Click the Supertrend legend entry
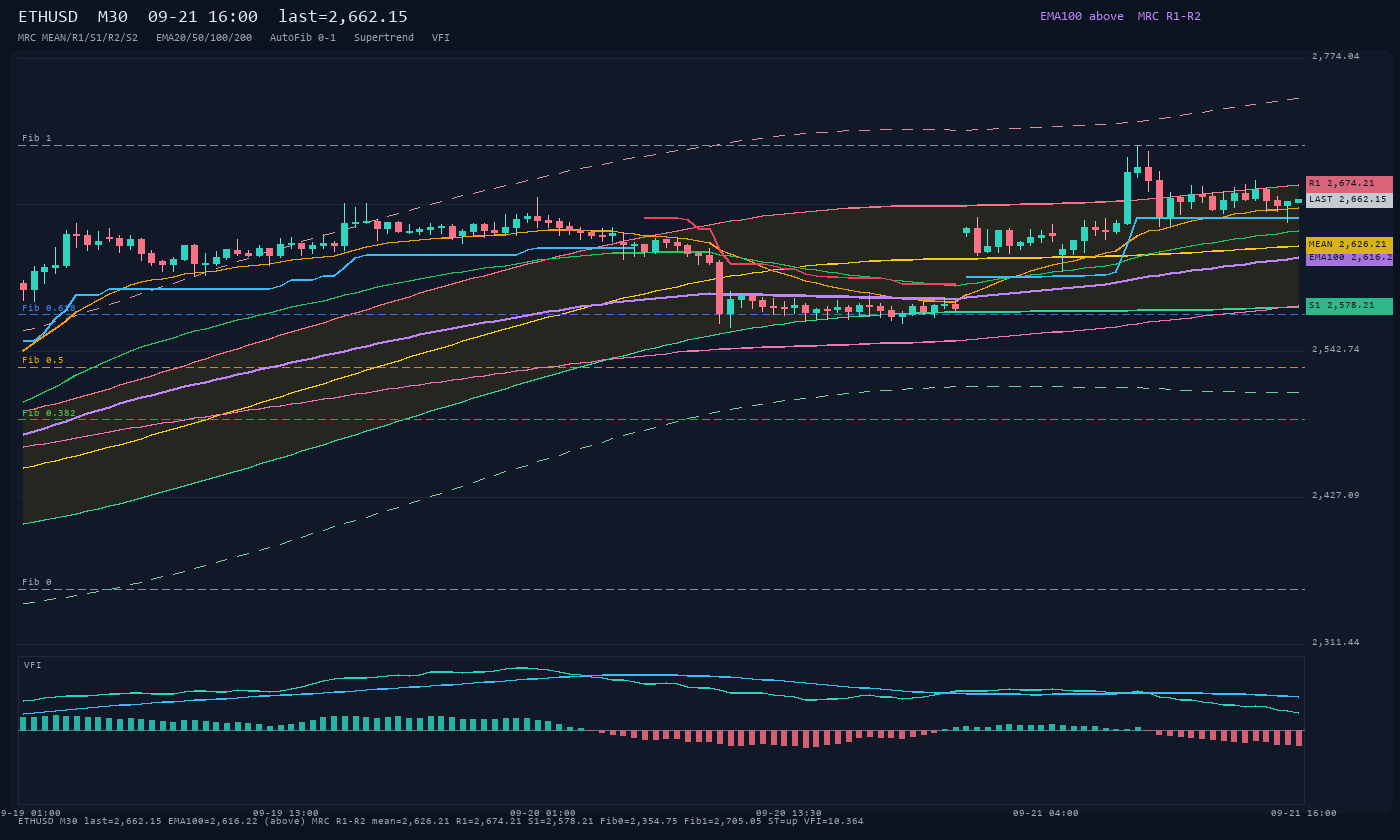 coord(384,38)
